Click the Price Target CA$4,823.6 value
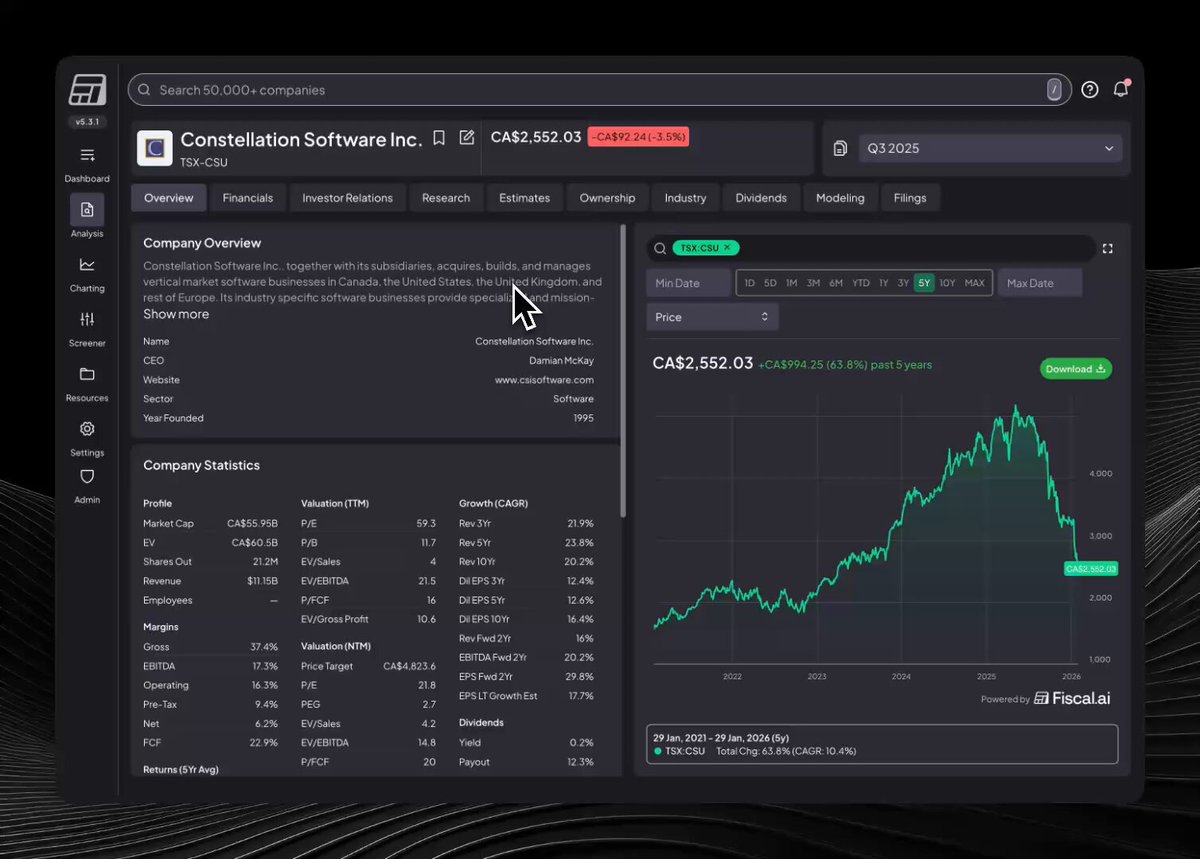 coord(410,666)
